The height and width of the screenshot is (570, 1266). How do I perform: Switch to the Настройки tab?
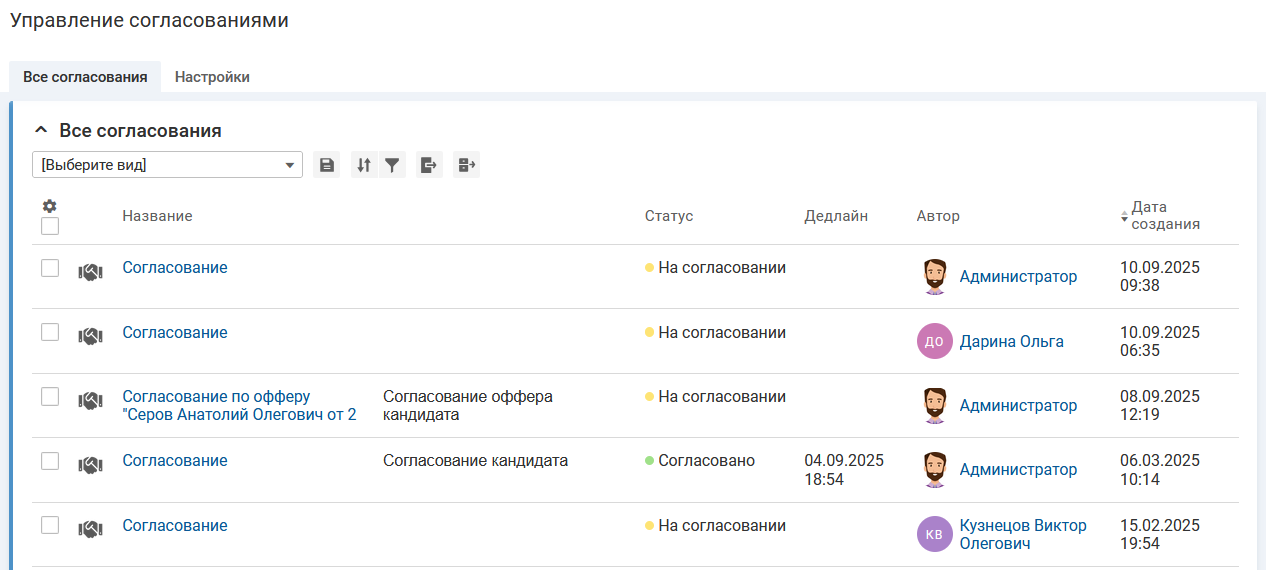212,77
